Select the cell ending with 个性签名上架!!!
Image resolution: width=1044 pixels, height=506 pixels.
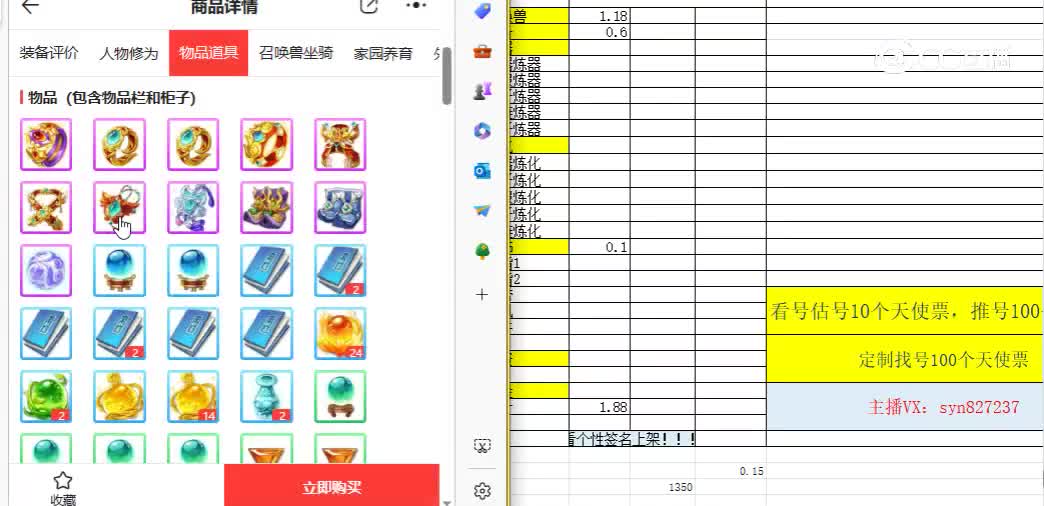633,439
